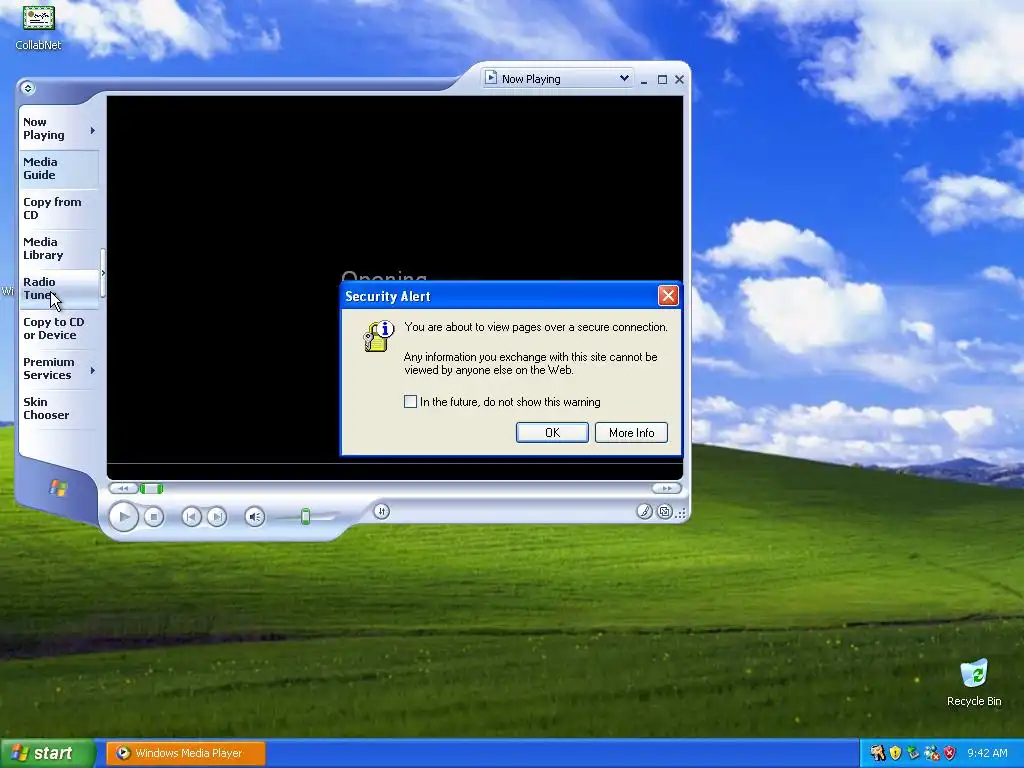
Task: Minimize the Media Player window
Action: pos(644,80)
